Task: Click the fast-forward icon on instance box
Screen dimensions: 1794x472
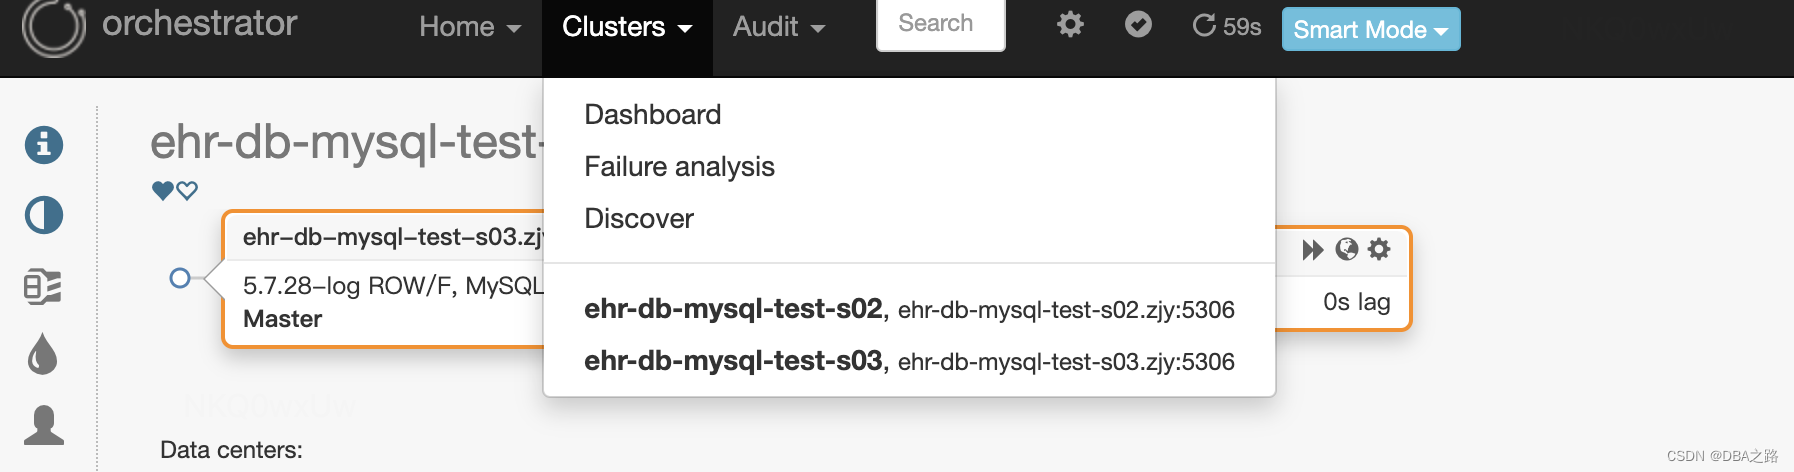Action: coord(1312,250)
